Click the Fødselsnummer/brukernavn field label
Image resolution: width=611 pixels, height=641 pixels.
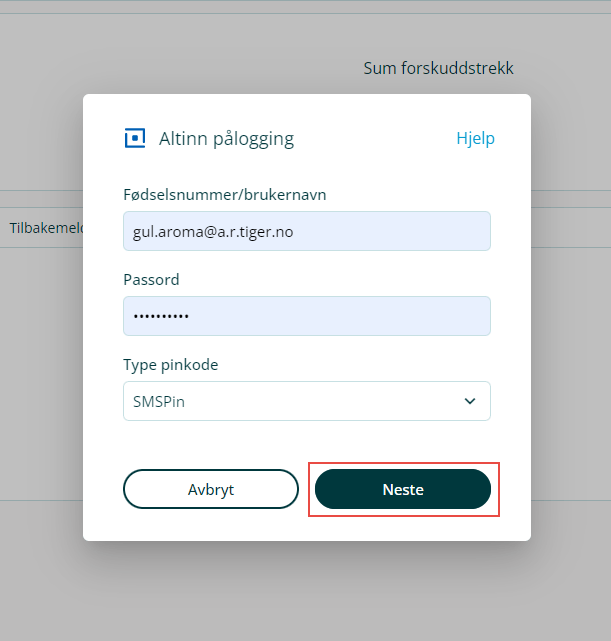pos(224,194)
